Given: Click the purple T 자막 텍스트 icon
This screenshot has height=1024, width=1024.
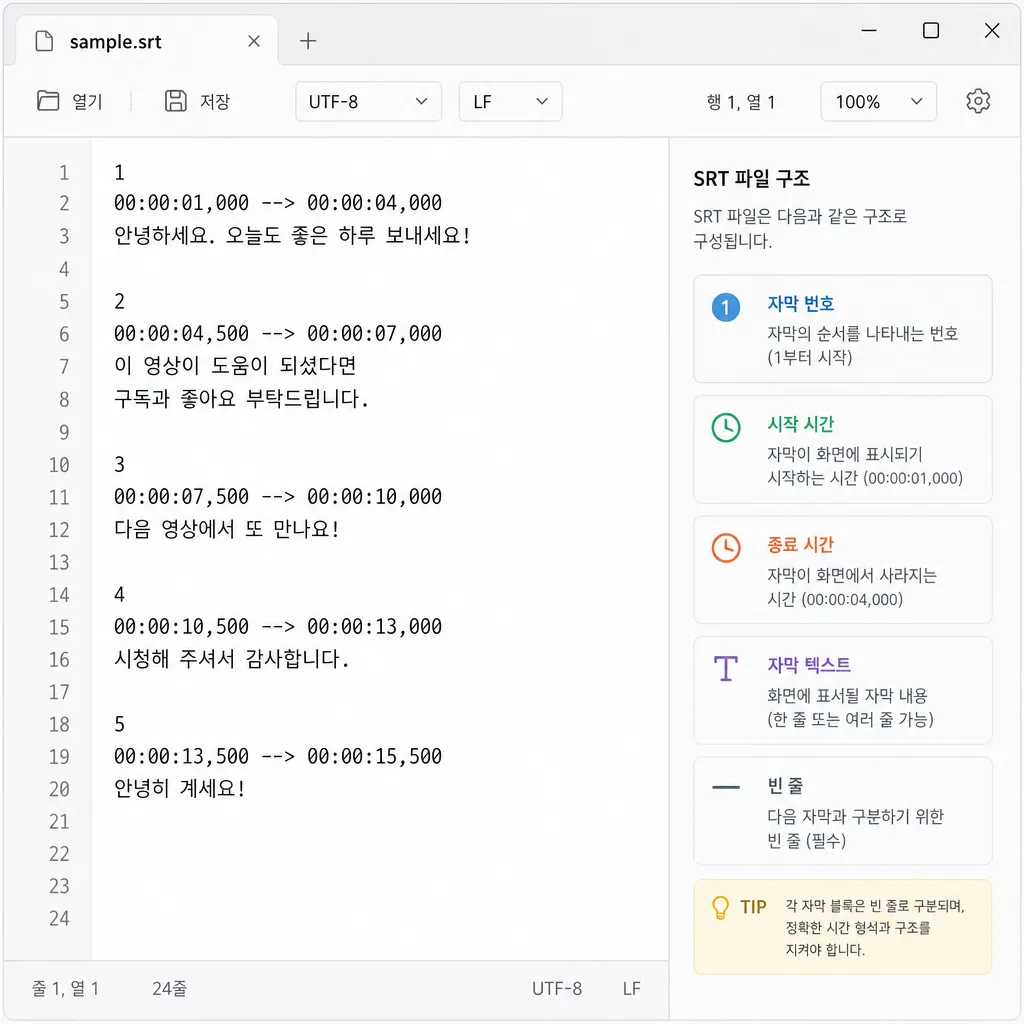Looking at the screenshot, I should coord(726,668).
